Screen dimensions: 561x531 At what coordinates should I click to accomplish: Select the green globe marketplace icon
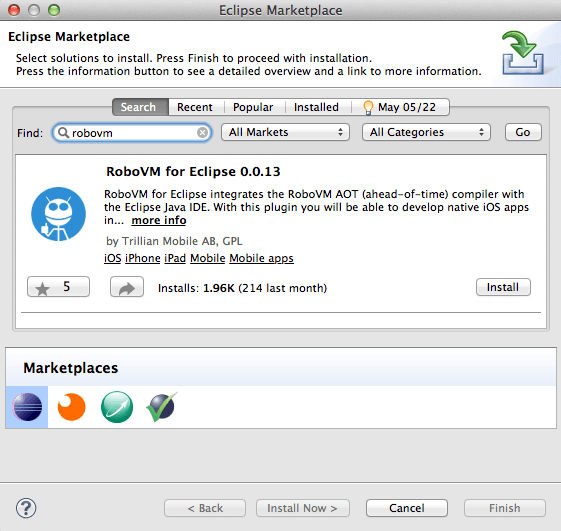[117, 407]
